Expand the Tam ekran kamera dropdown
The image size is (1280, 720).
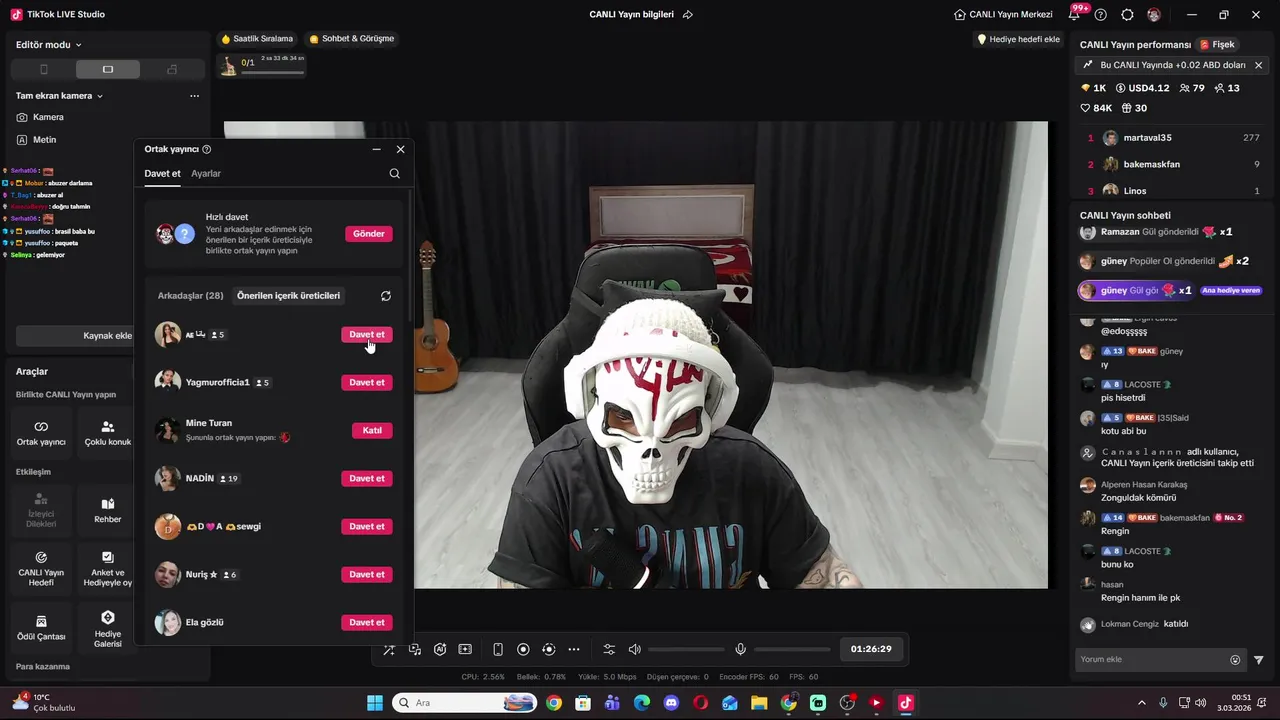pyautogui.click(x=60, y=96)
